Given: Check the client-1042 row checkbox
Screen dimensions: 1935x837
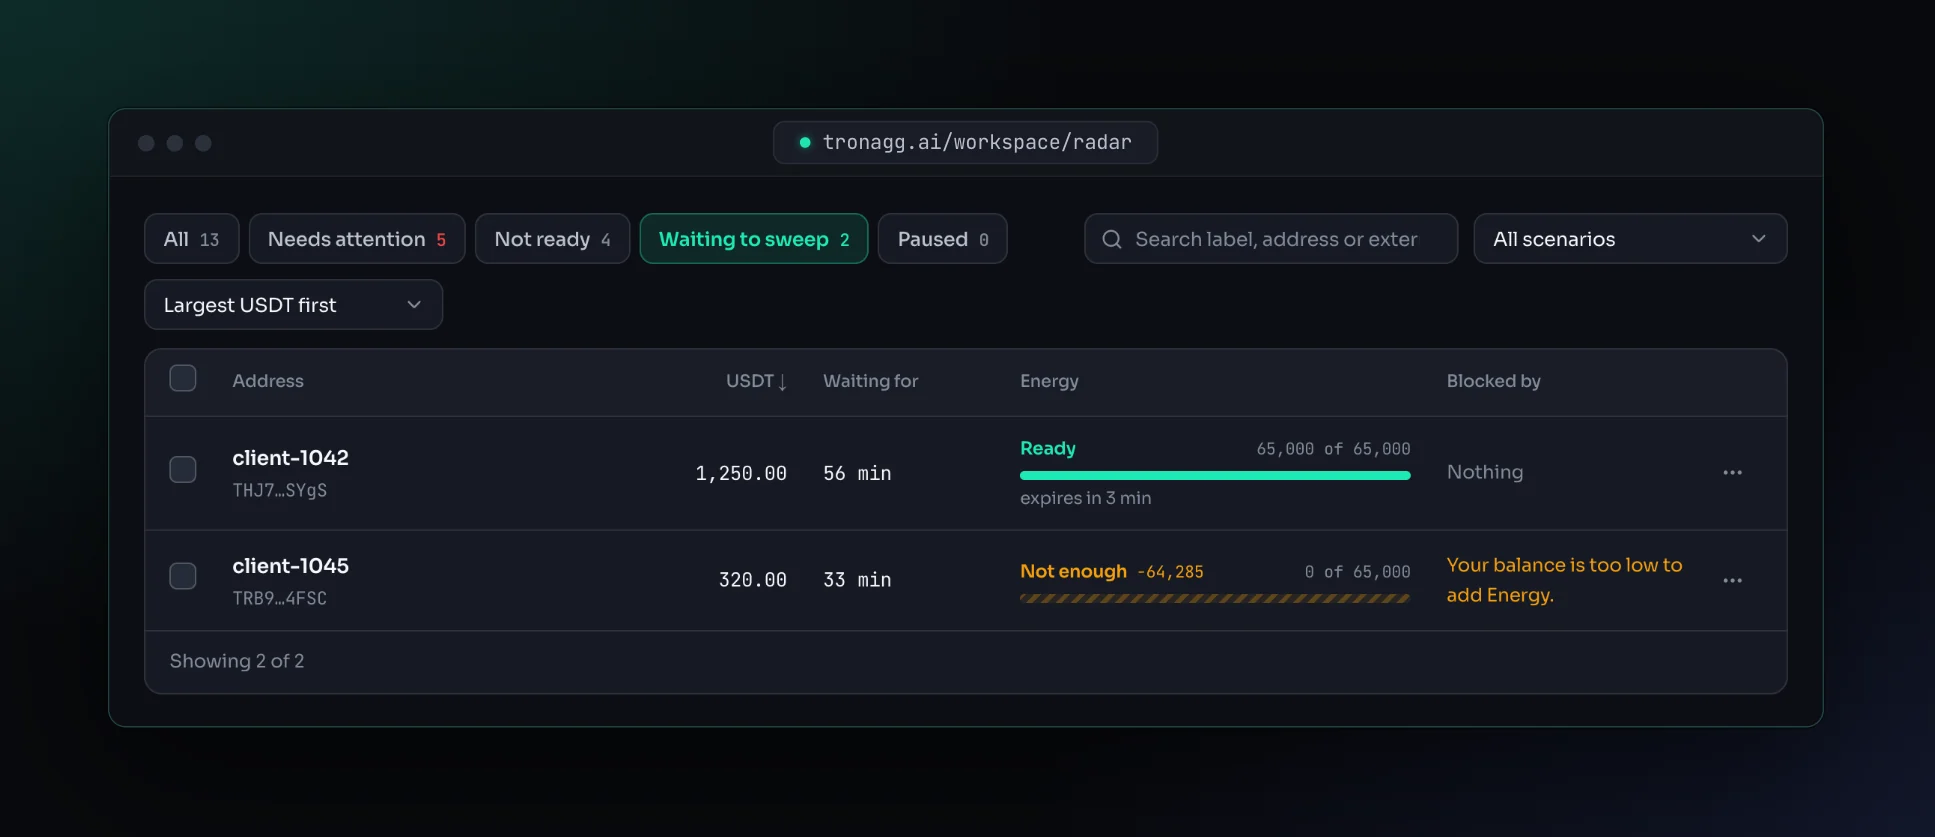Looking at the screenshot, I should coord(183,469).
